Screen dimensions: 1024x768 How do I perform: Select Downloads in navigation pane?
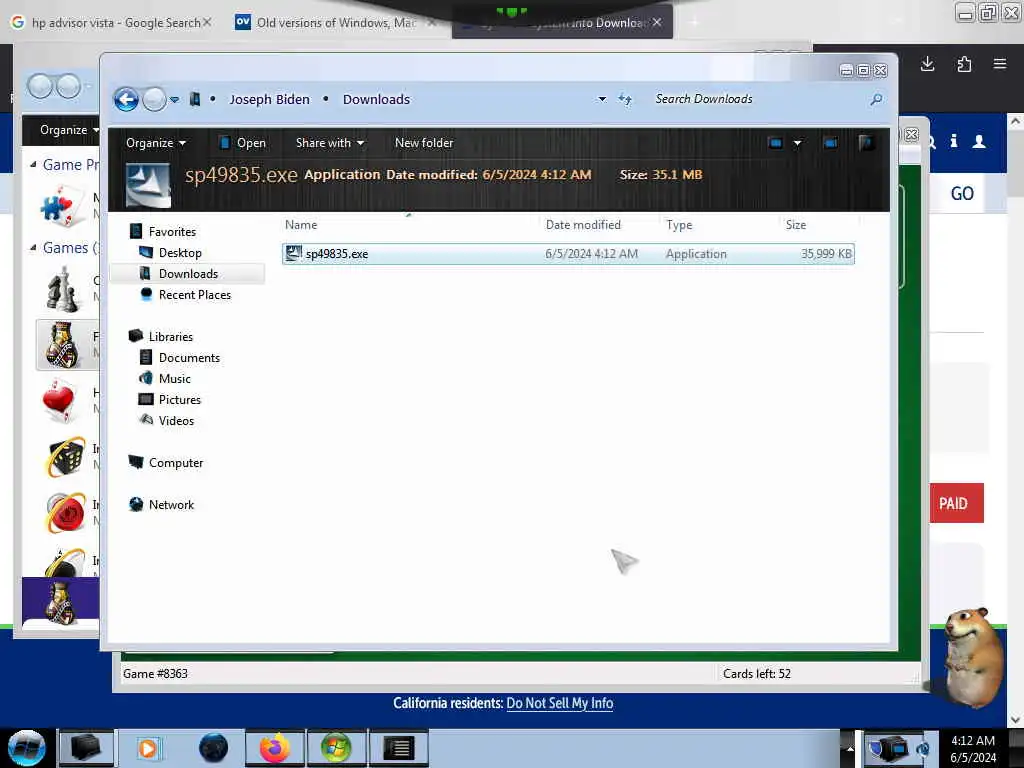click(188, 273)
